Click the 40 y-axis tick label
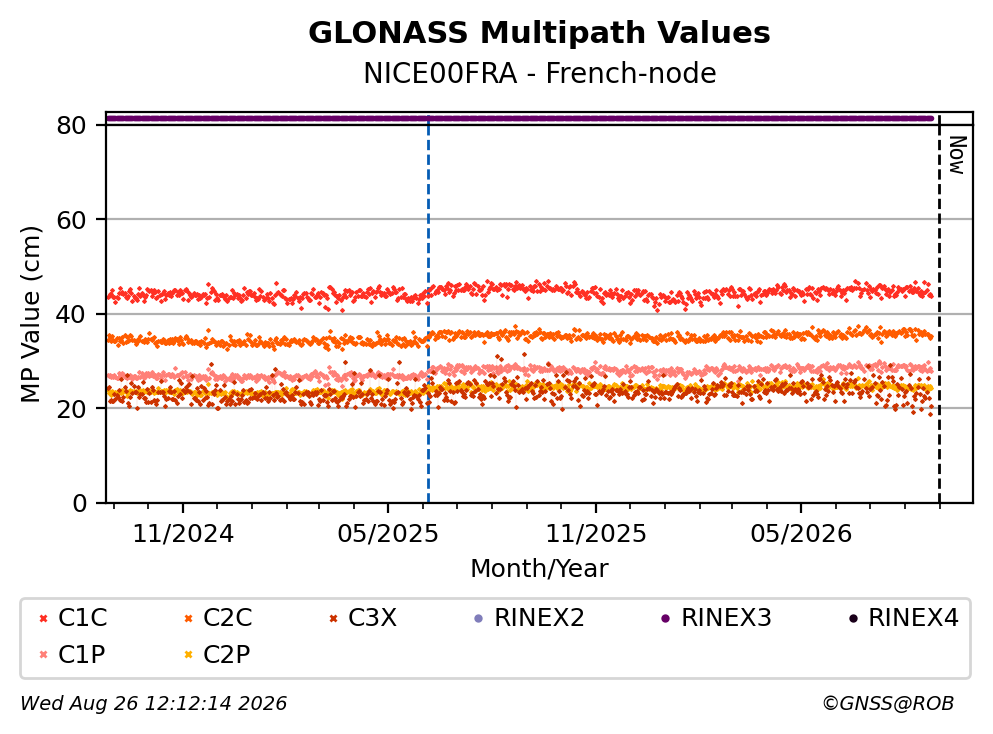This screenshot has height=734, width=993. 72,315
